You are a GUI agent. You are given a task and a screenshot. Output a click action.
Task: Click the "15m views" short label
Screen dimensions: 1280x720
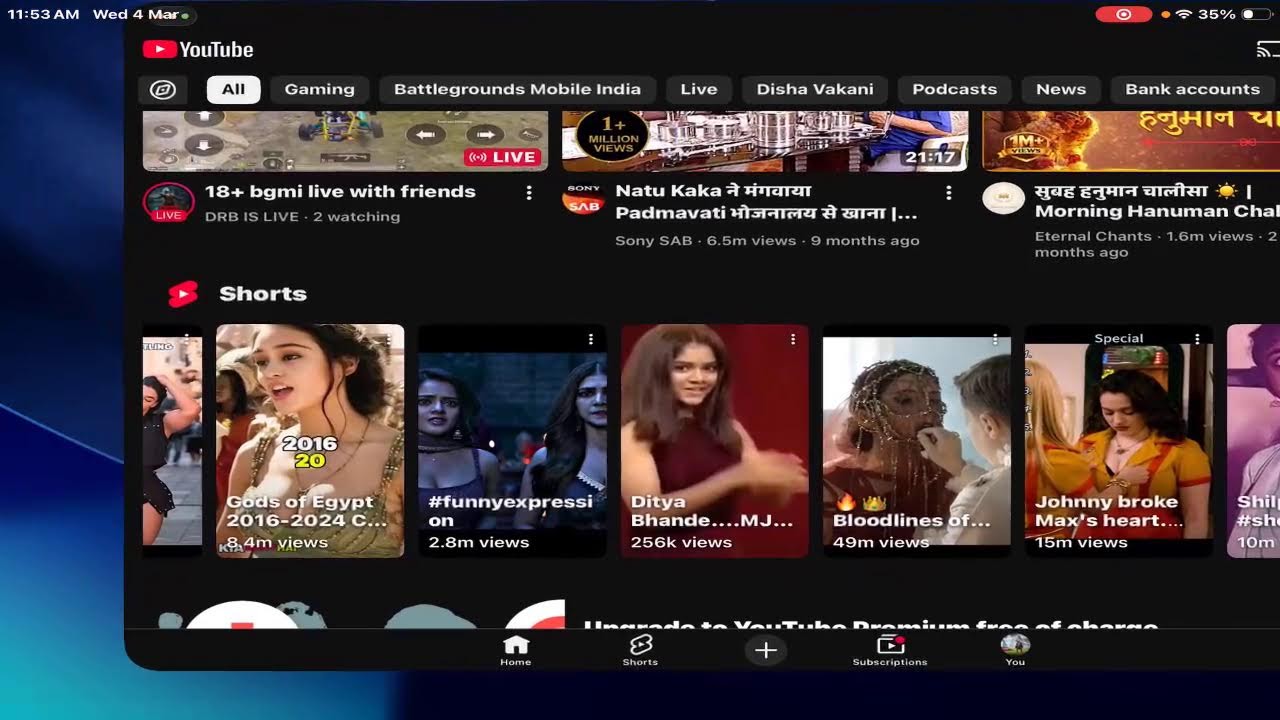click(1081, 542)
